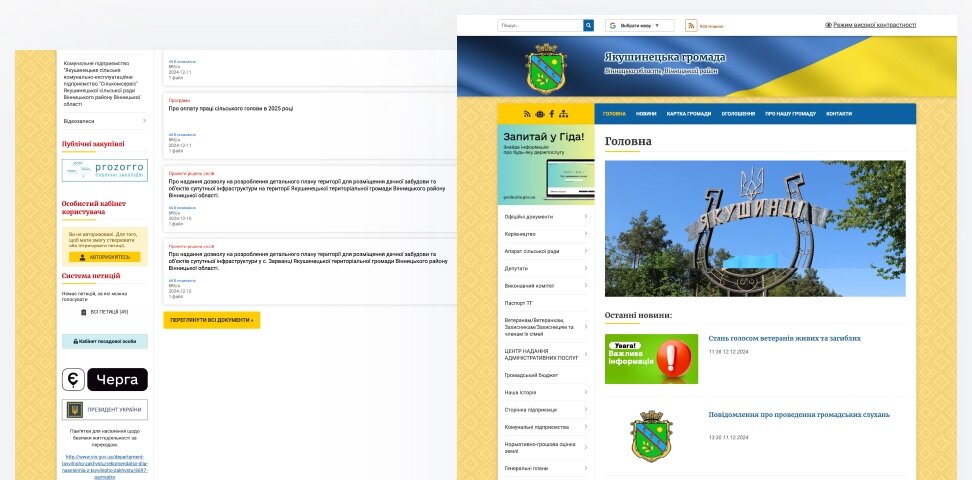Click the clipboard icon beside ВСІ ПЕТИЦІЇ

point(84,312)
